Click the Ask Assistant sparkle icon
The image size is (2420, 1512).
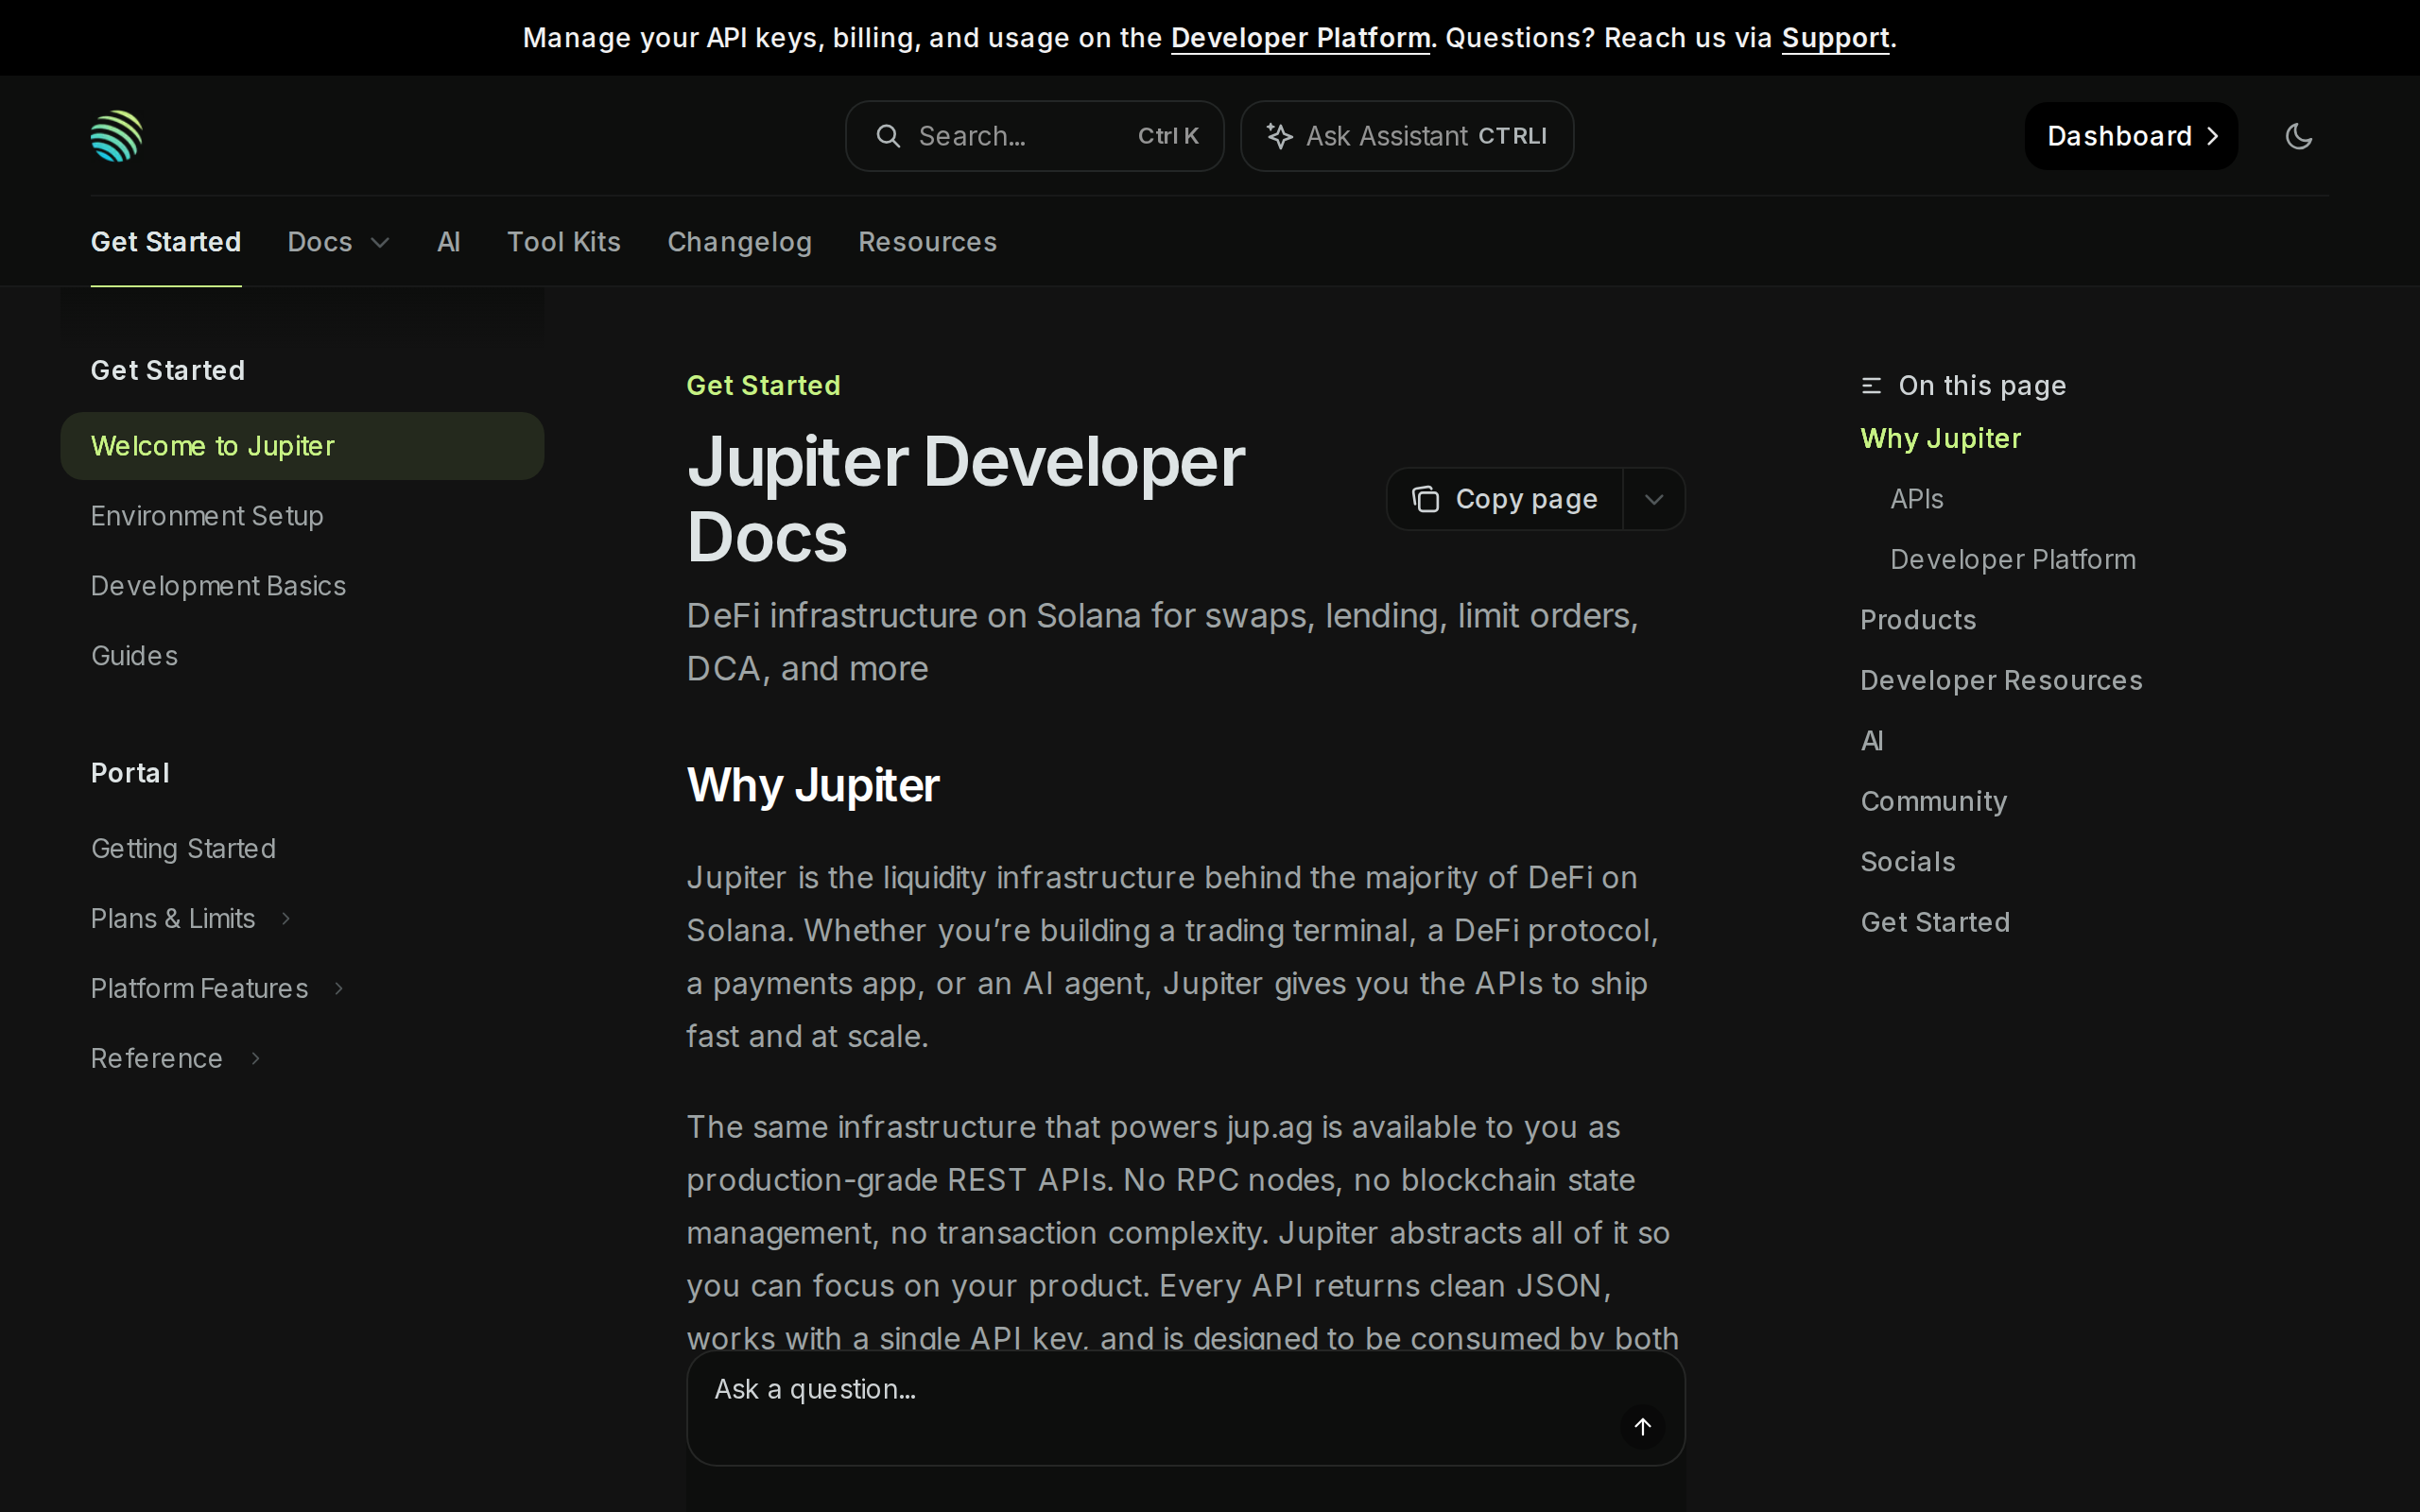point(1279,136)
